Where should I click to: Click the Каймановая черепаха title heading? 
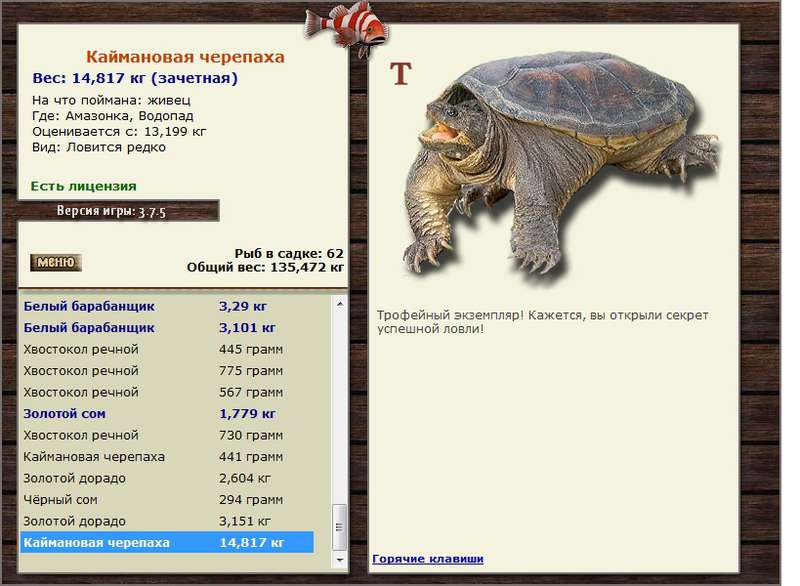(x=185, y=57)
